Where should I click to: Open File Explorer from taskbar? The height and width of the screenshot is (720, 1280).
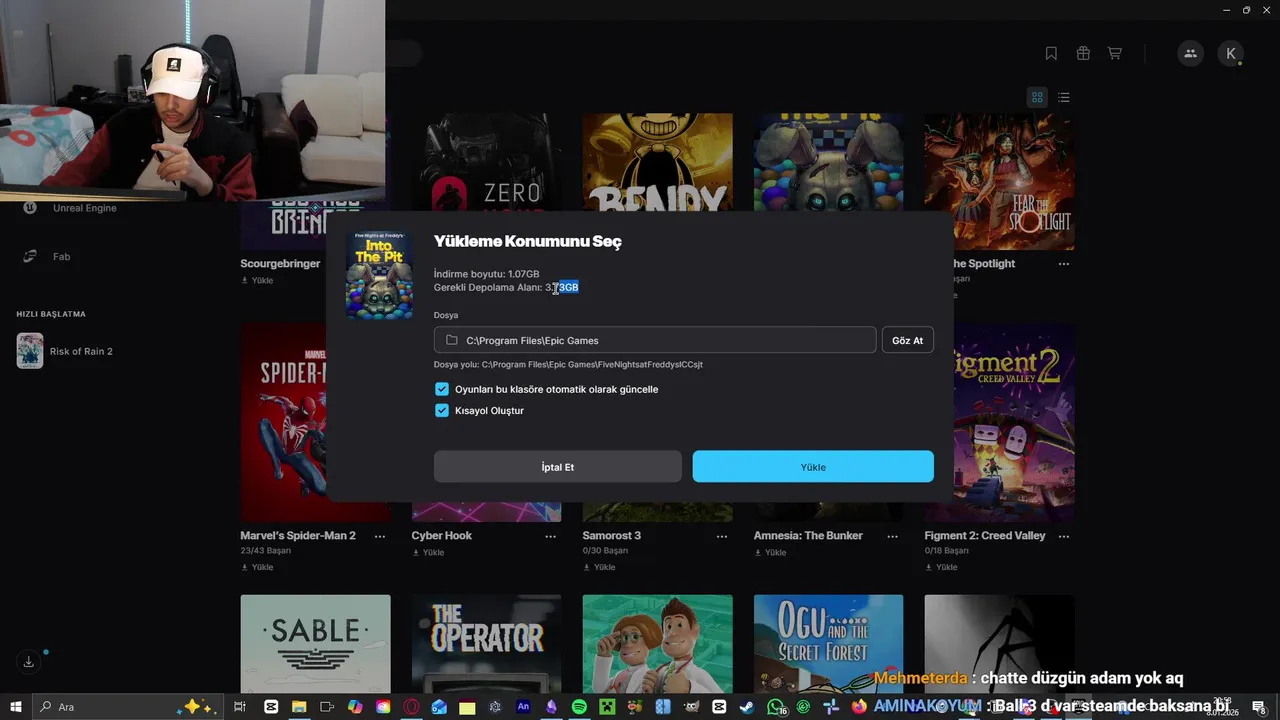(x=300, y=706)
